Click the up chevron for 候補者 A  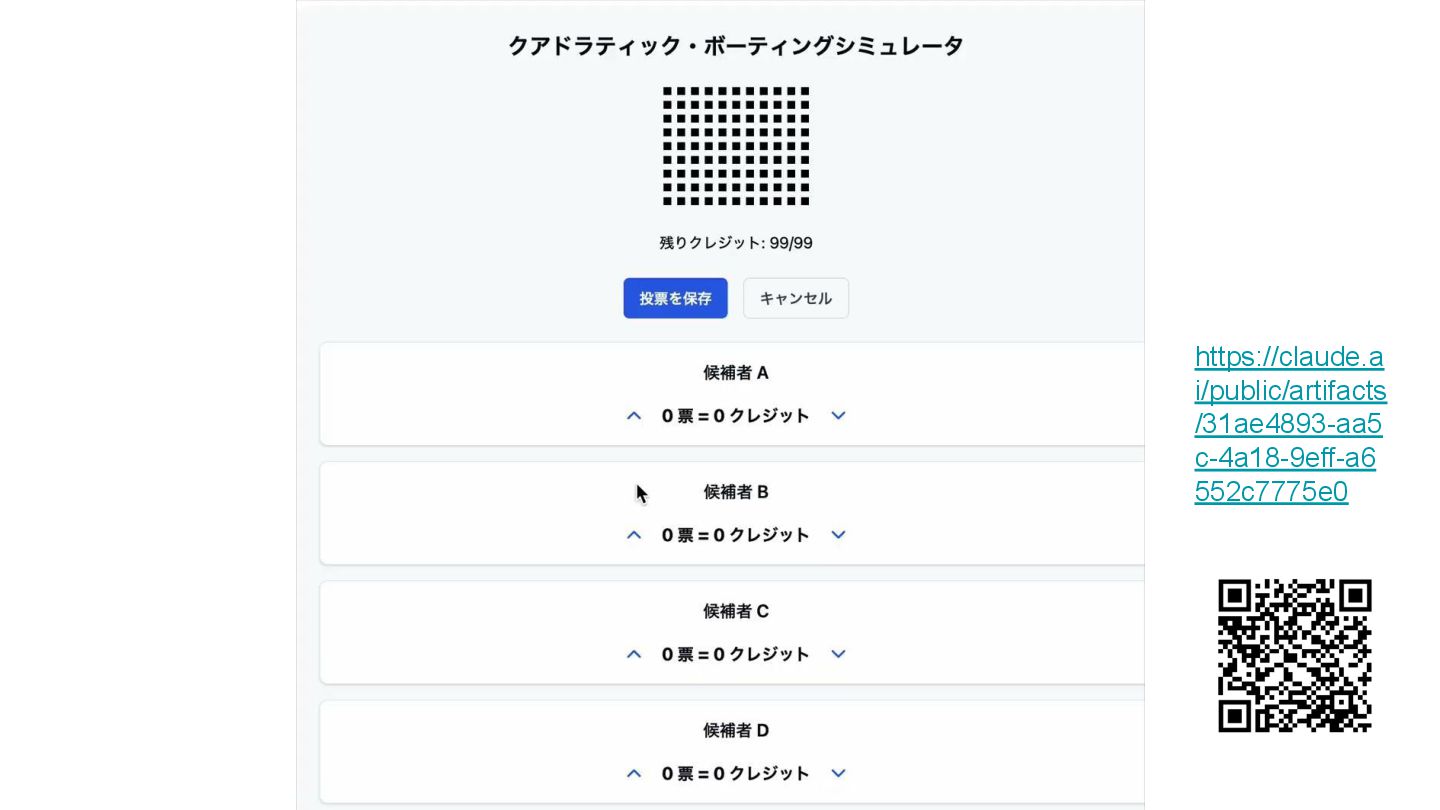point(634,416)
